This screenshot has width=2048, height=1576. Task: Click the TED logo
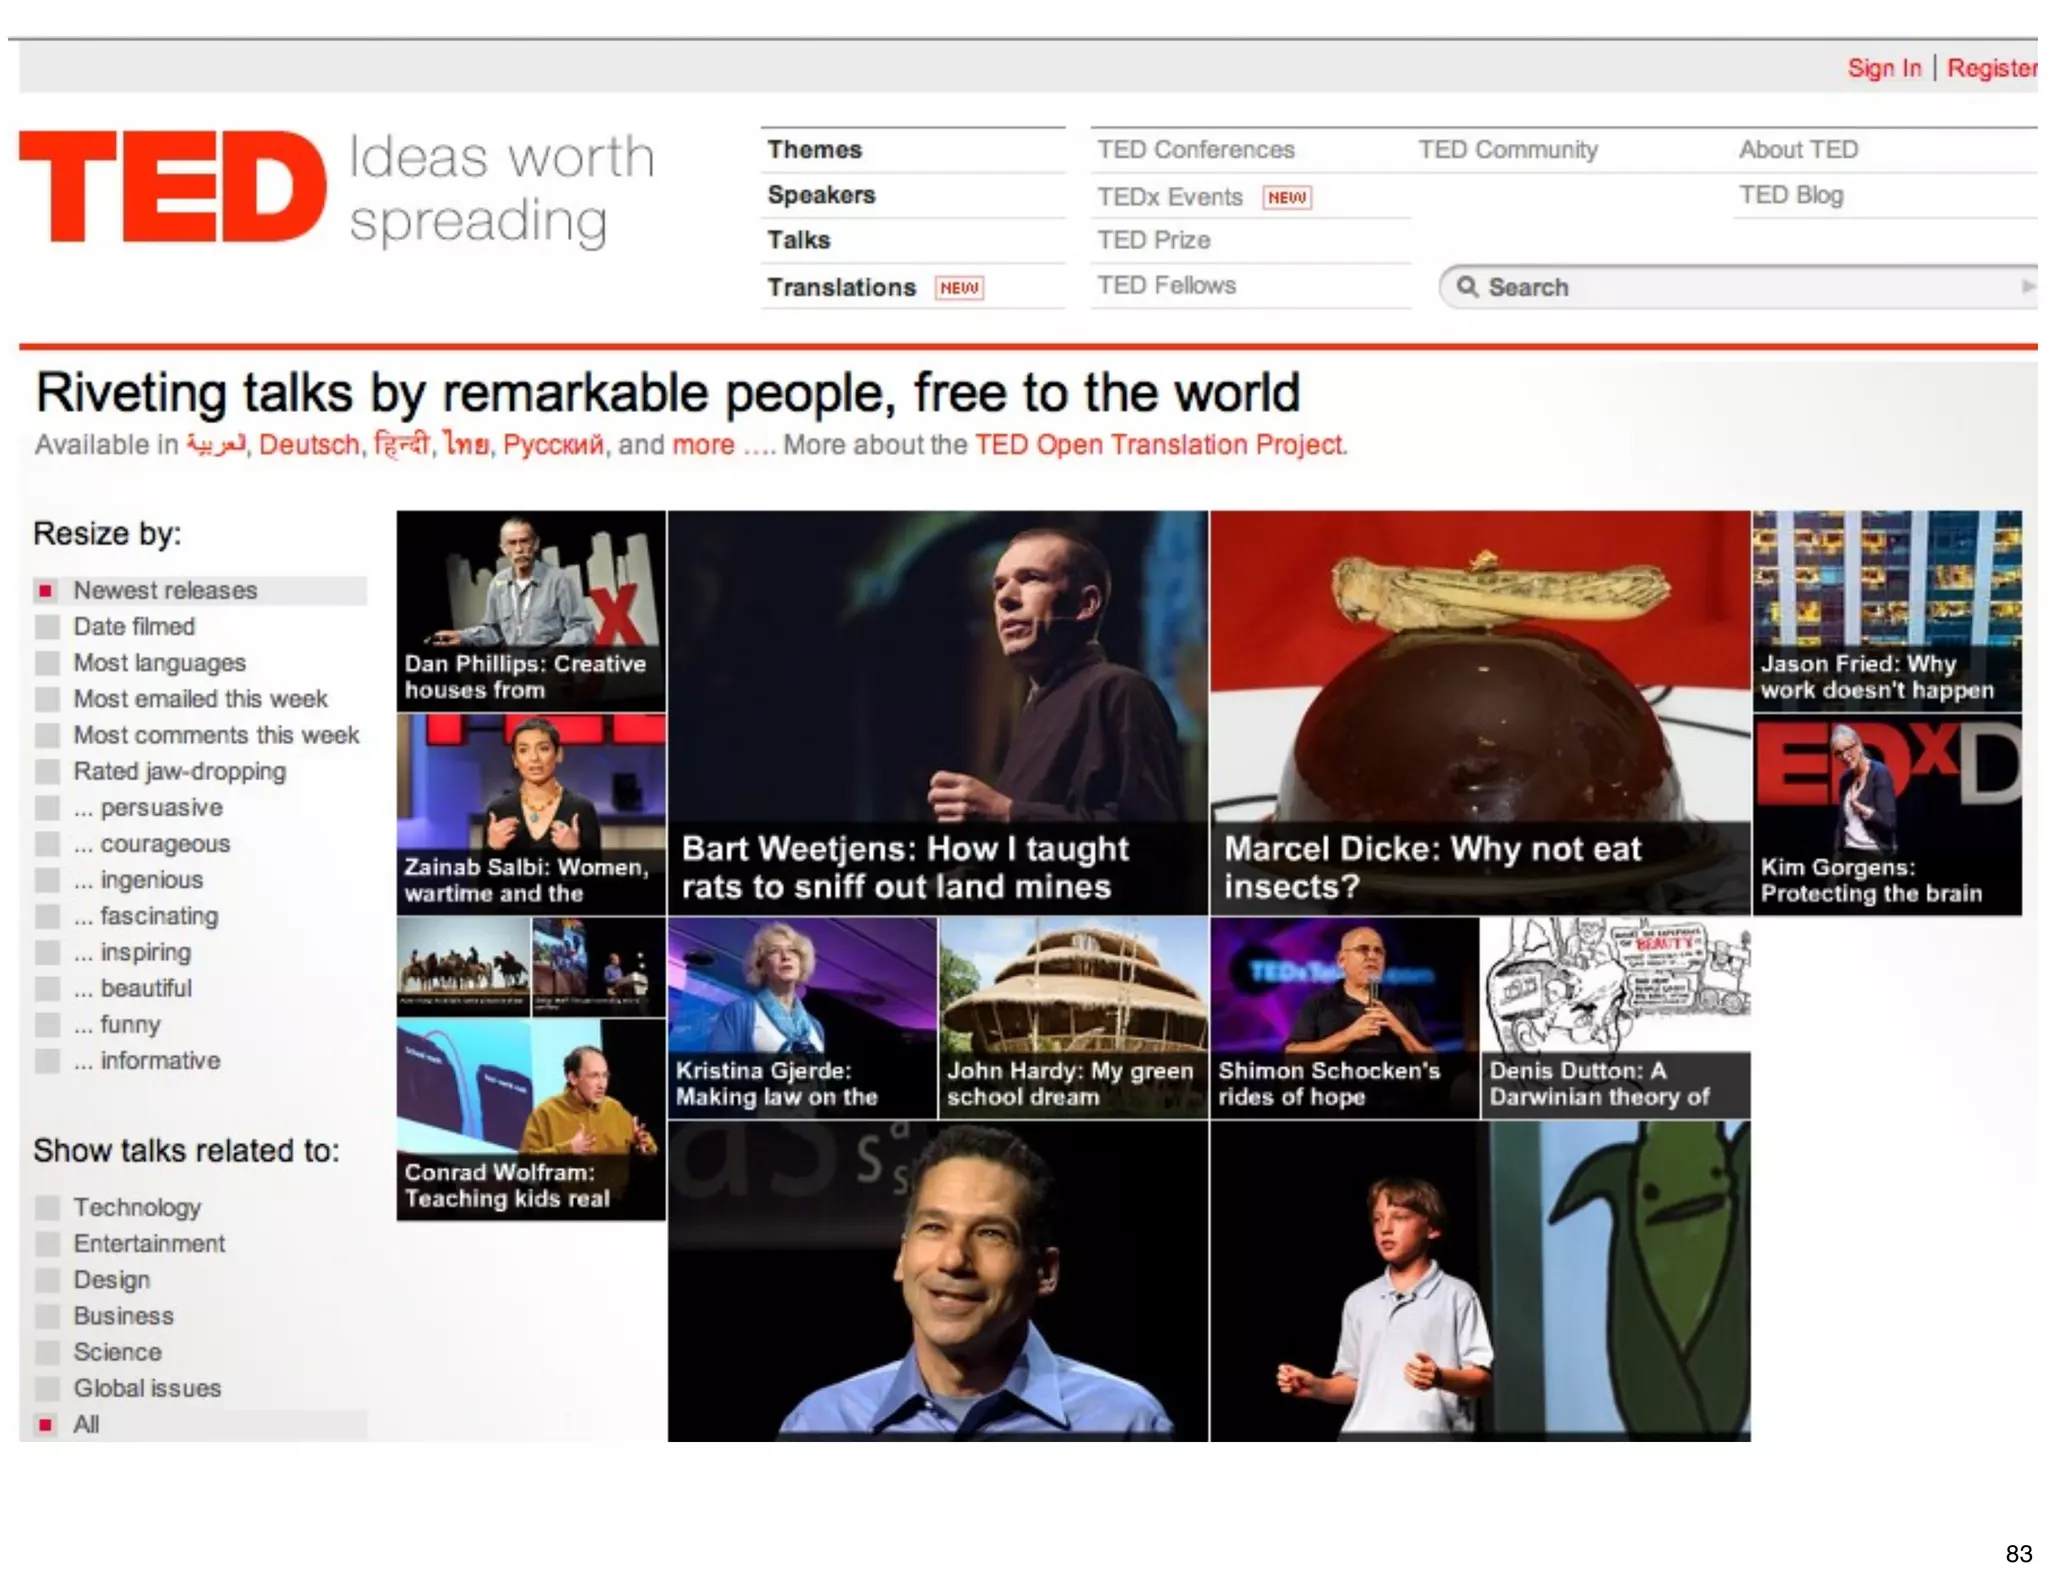172,187
